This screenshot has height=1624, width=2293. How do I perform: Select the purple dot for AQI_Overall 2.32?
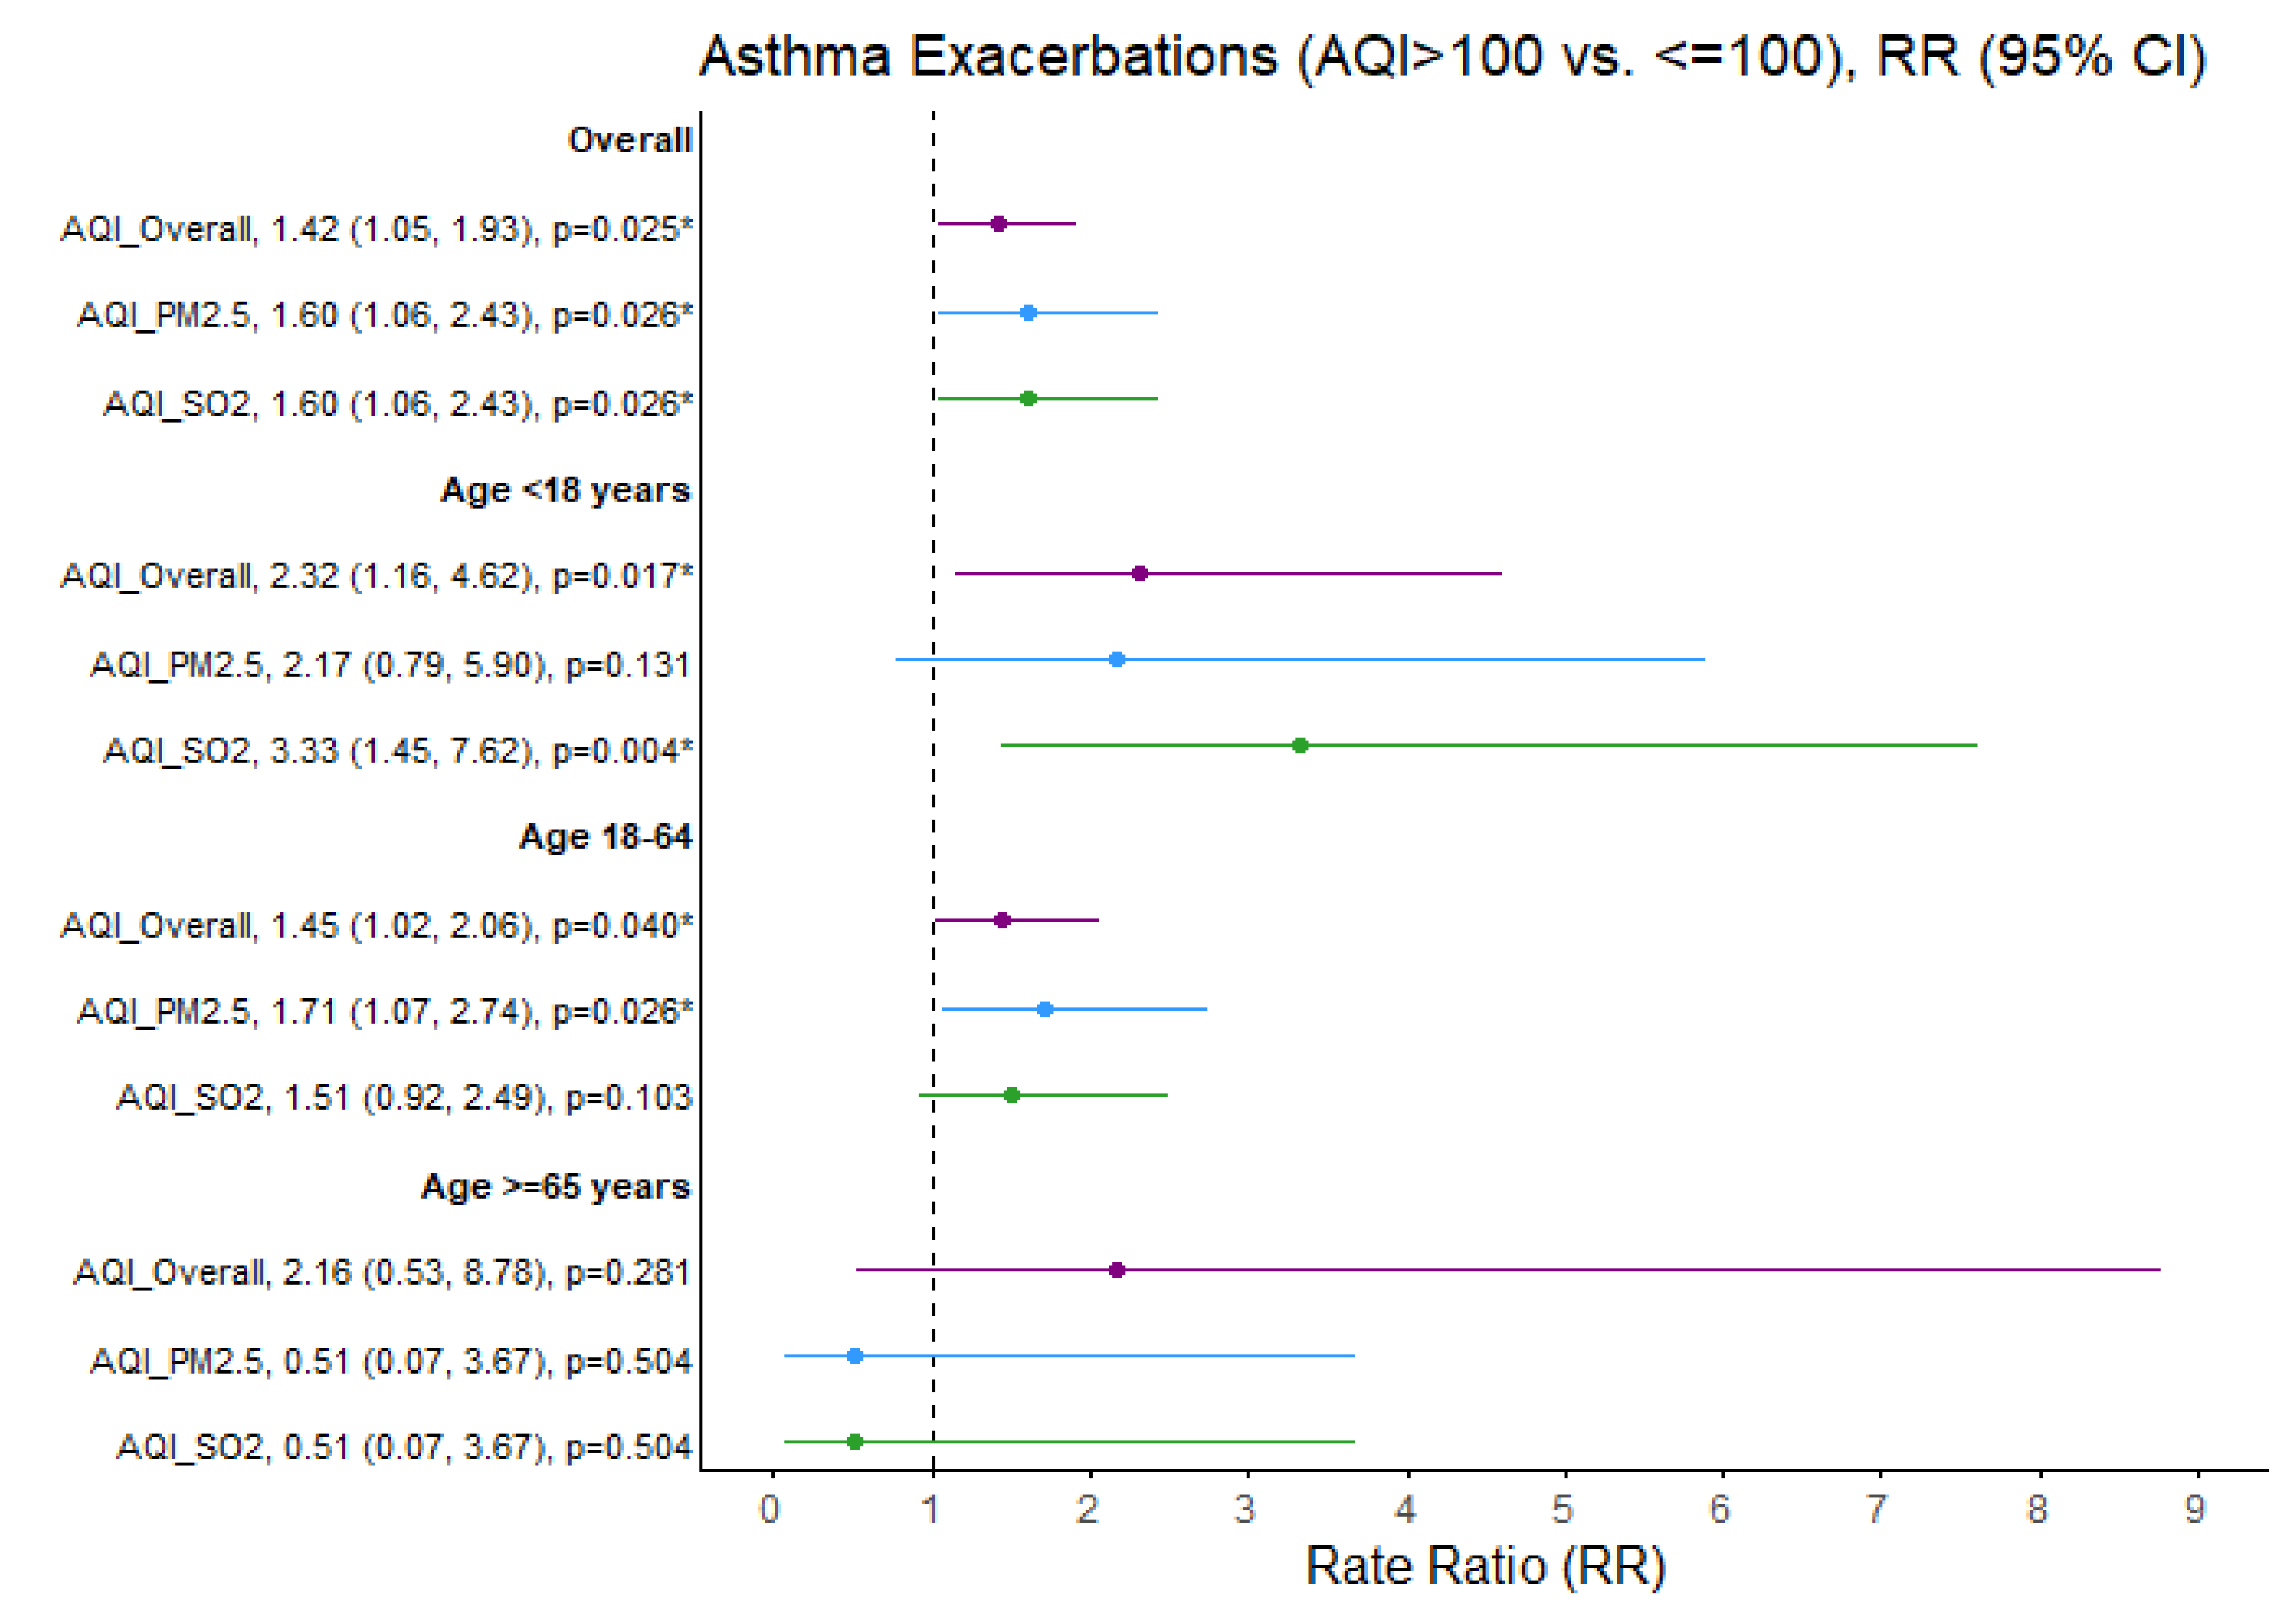click(1140, 574)
